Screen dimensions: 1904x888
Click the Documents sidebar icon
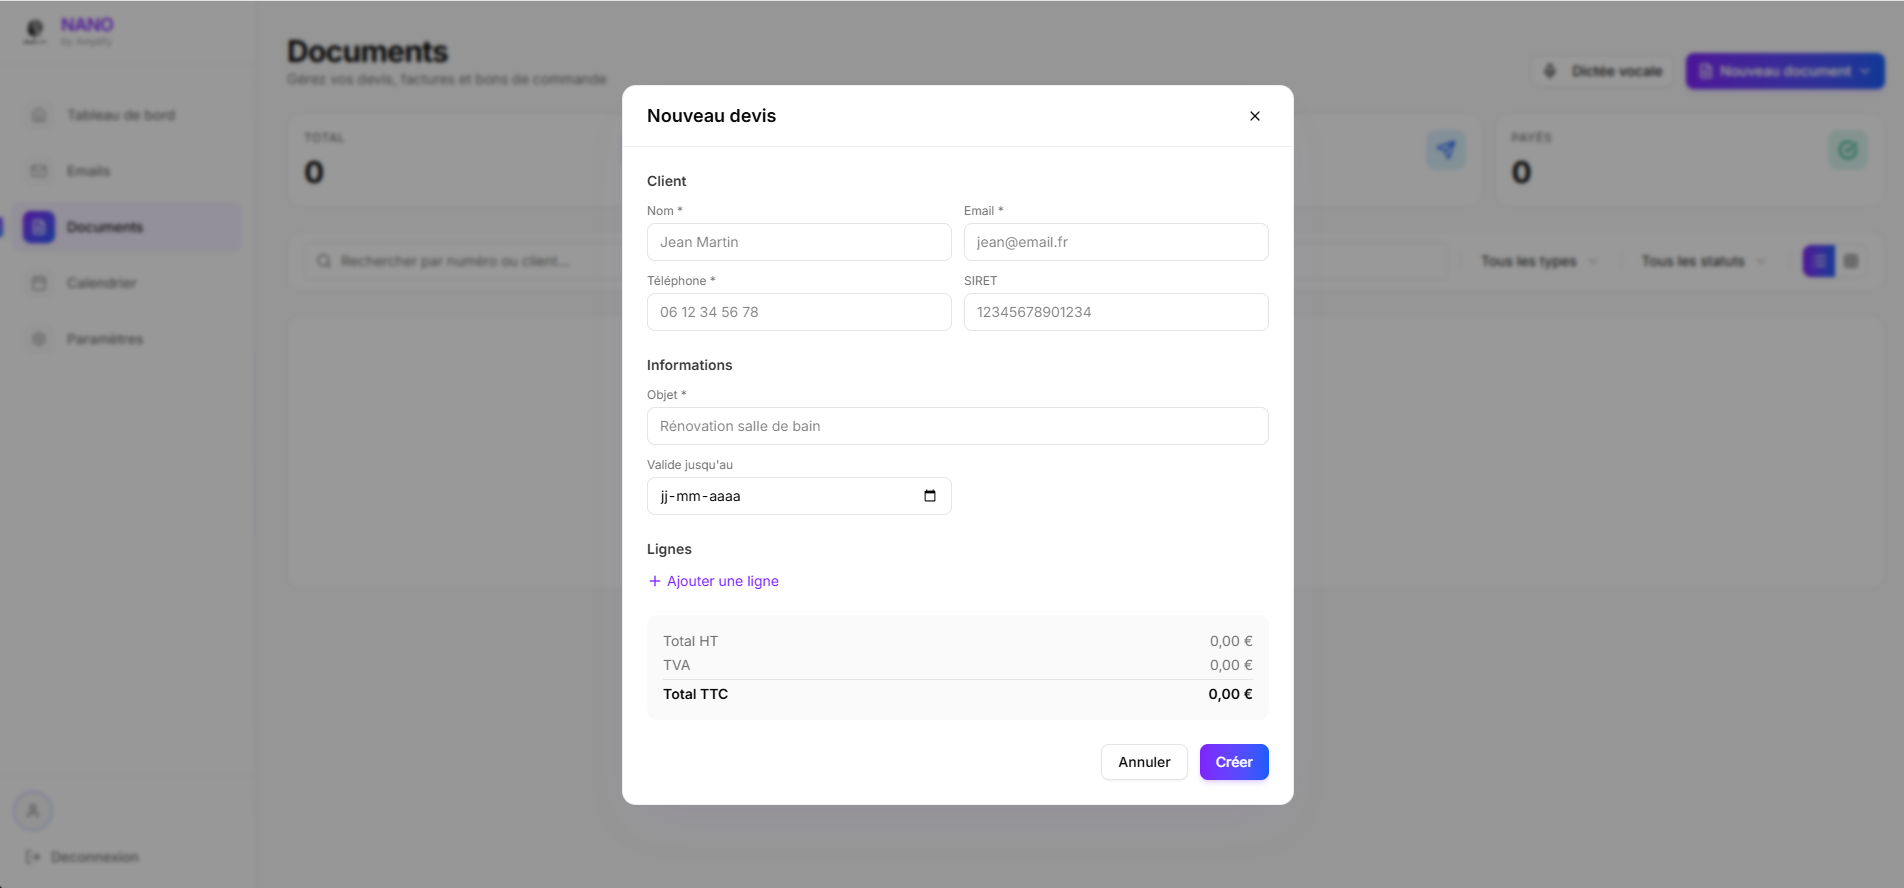point(39,227)
